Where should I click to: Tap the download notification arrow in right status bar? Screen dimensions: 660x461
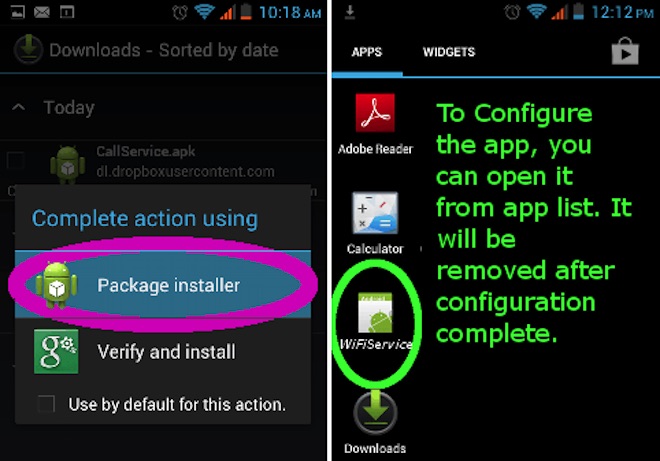349,13
